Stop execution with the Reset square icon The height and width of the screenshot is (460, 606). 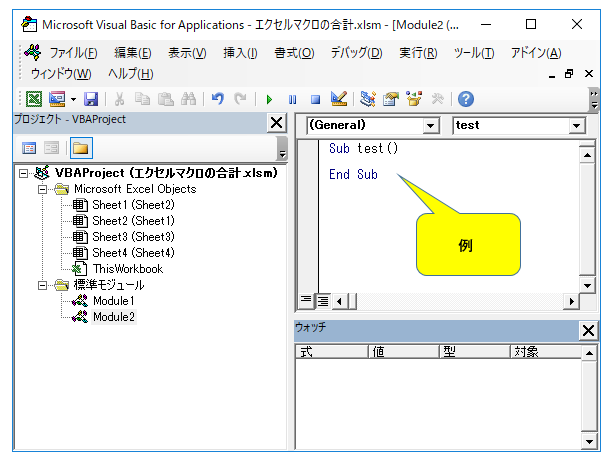[x=315, y=100]
